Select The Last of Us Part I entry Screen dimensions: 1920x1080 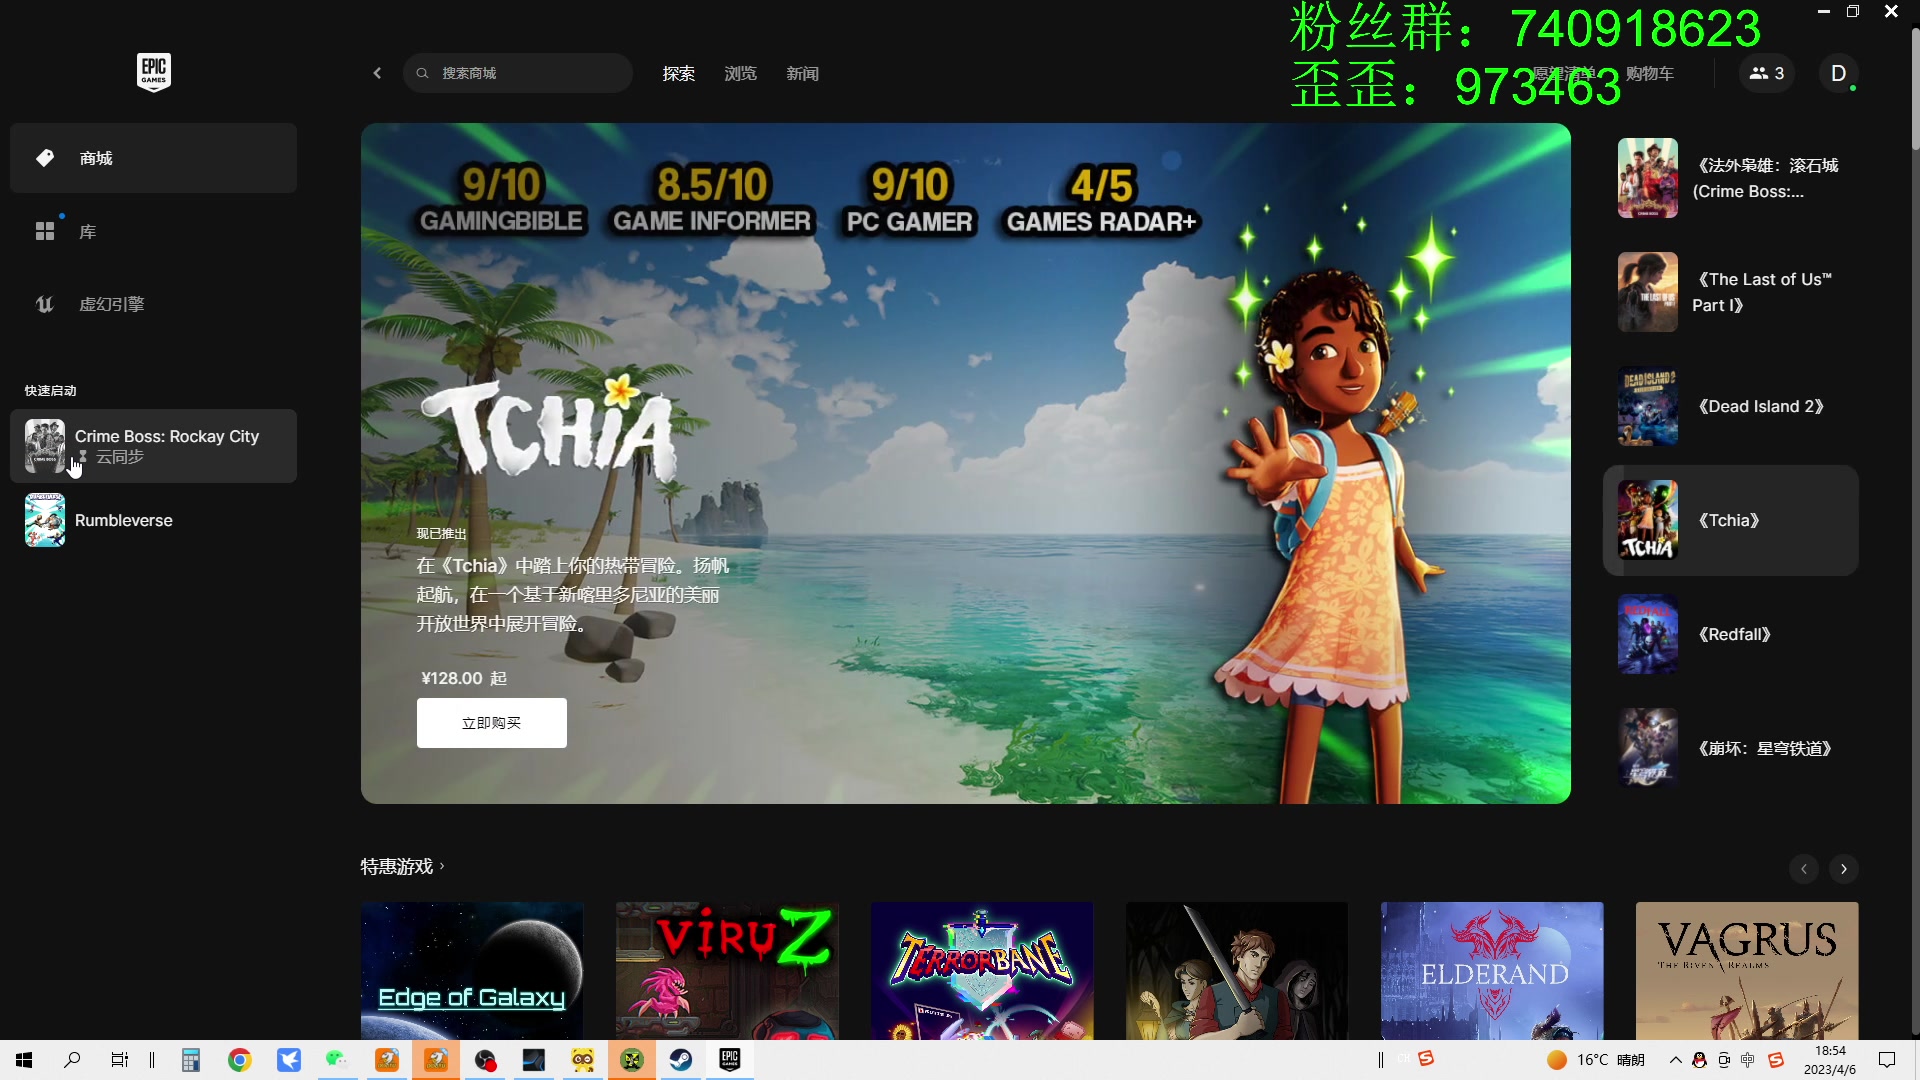(x=1731, y=292)
